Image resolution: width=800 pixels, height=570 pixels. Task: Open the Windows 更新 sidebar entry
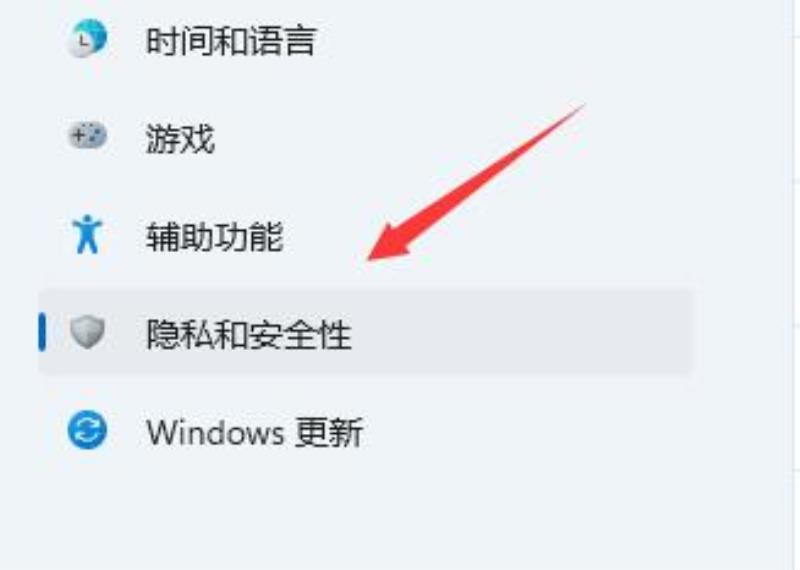click(x=254, y=433)
